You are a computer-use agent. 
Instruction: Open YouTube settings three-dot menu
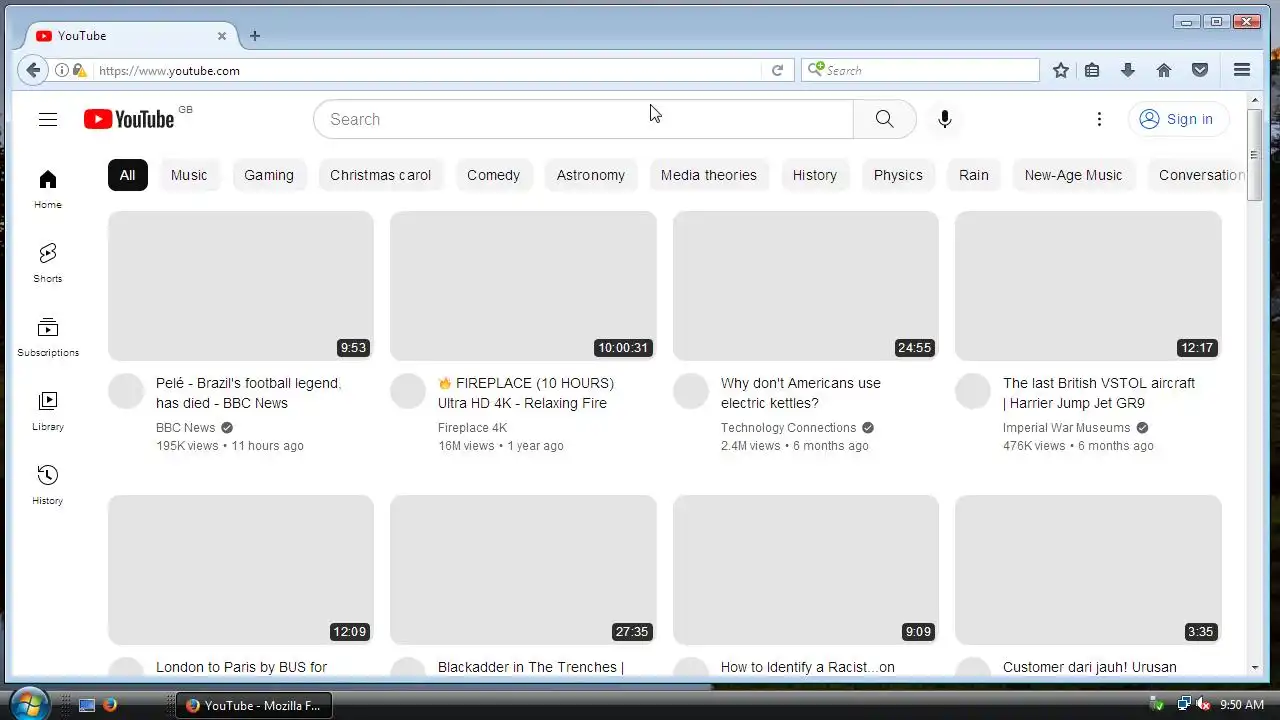(x=1099, y=119)
